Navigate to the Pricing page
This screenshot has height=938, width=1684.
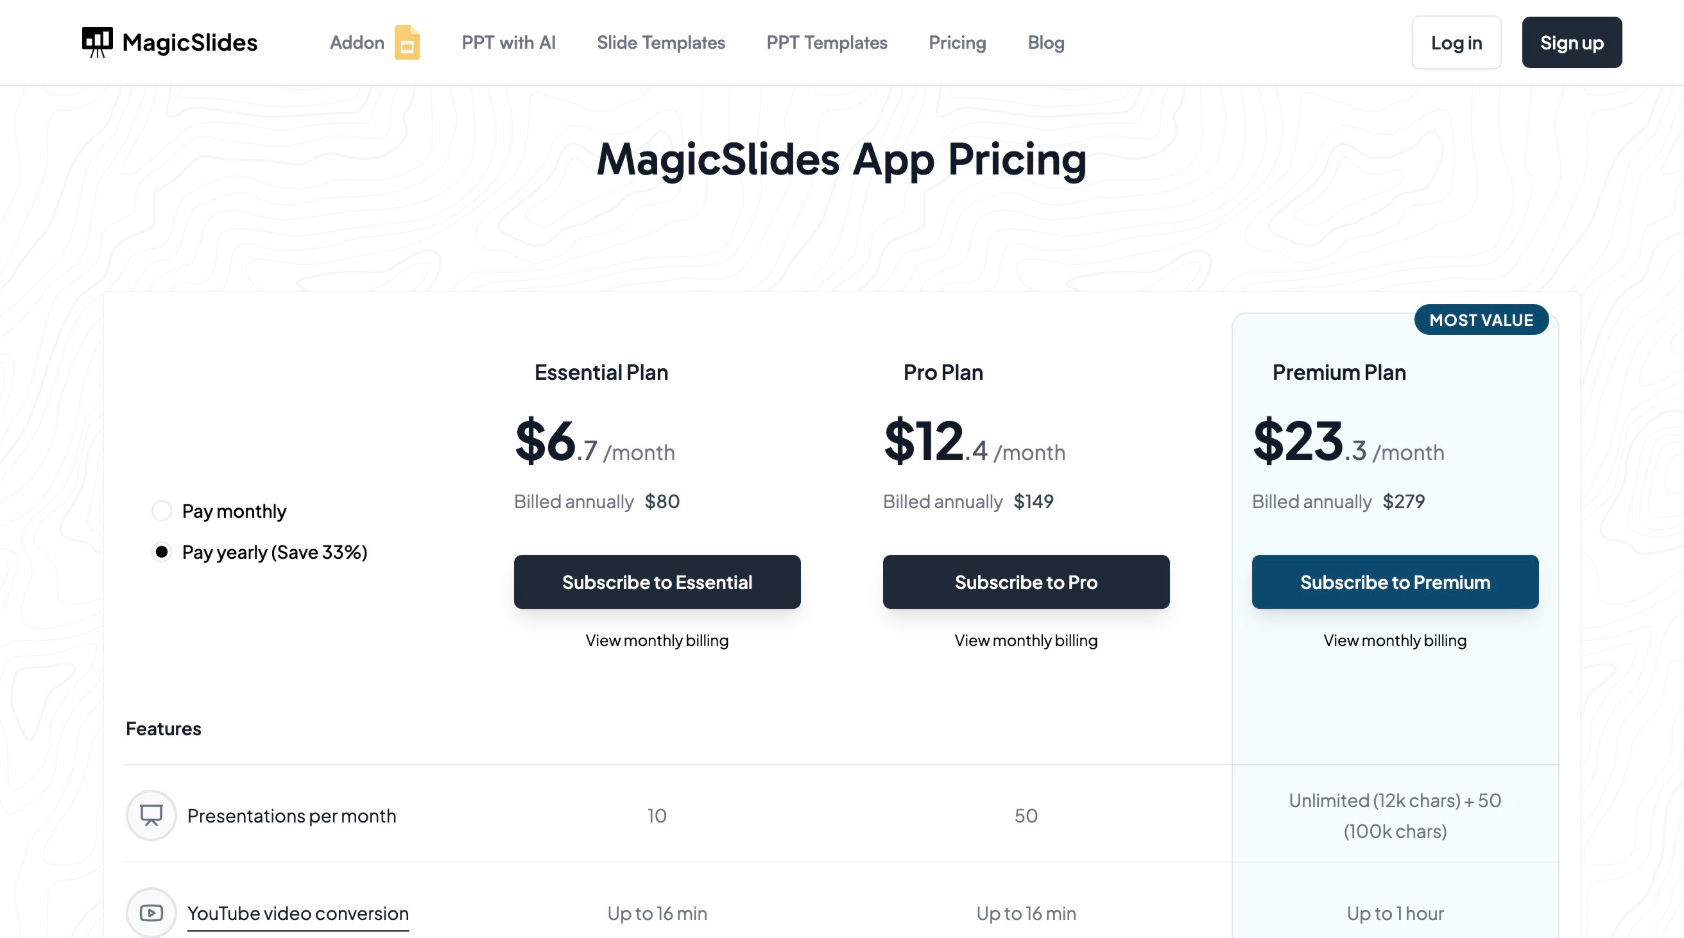[x=957, y=43]
